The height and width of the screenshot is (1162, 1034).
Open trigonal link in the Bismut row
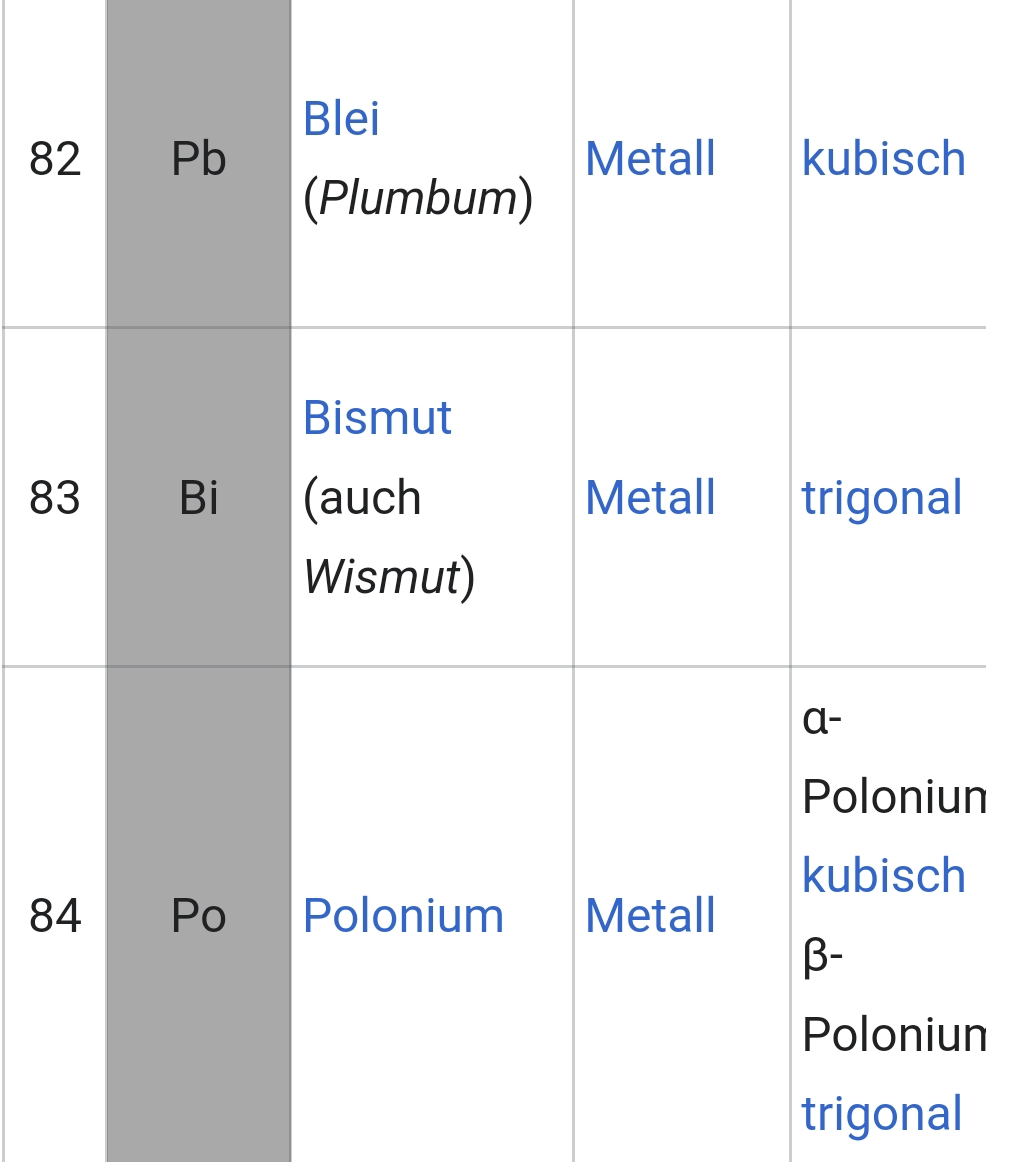(x=882, y=497)
